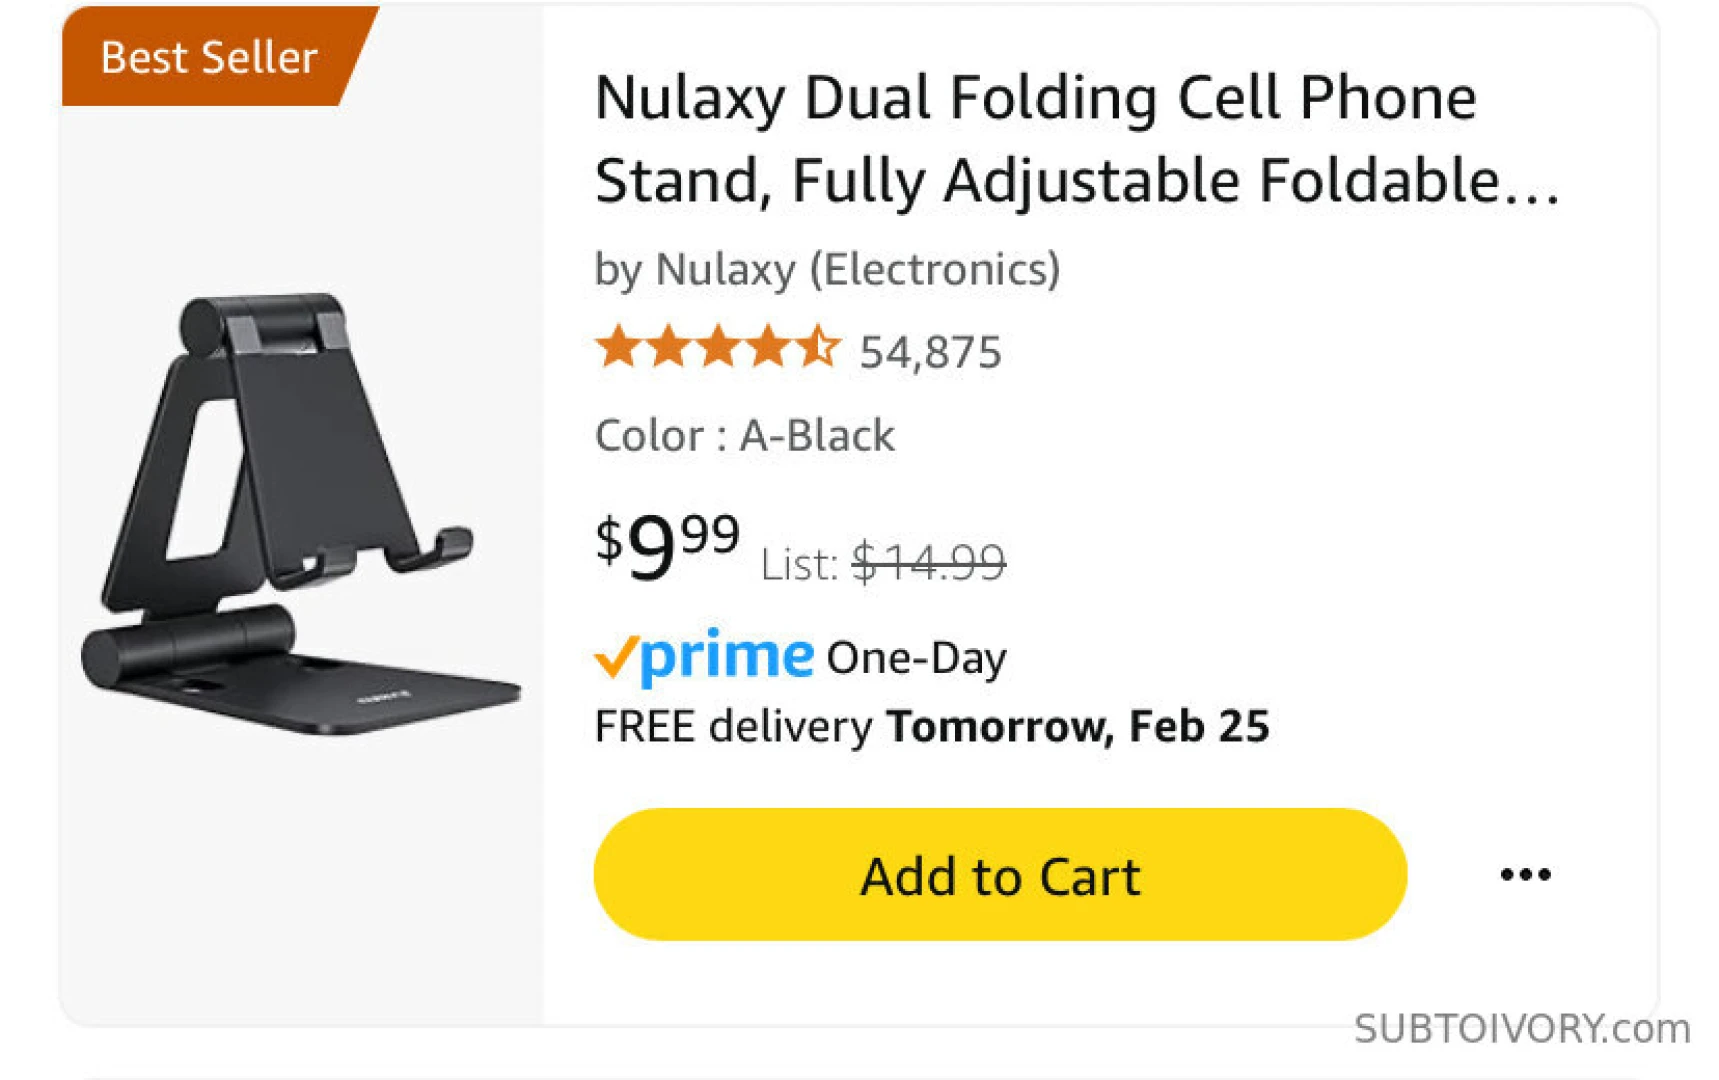
Task: Click the One-Day shipping label
Action: 916,658
